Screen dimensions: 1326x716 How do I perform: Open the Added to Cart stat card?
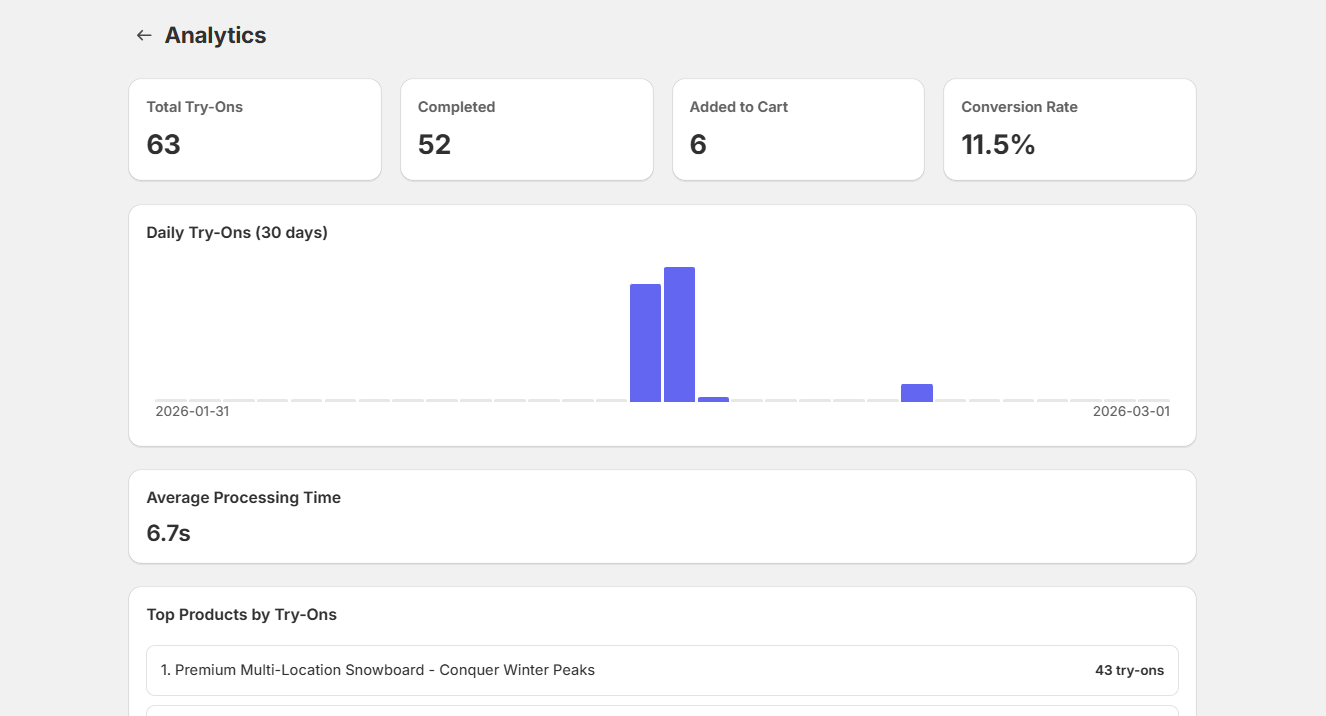click(x=798, y=129)
